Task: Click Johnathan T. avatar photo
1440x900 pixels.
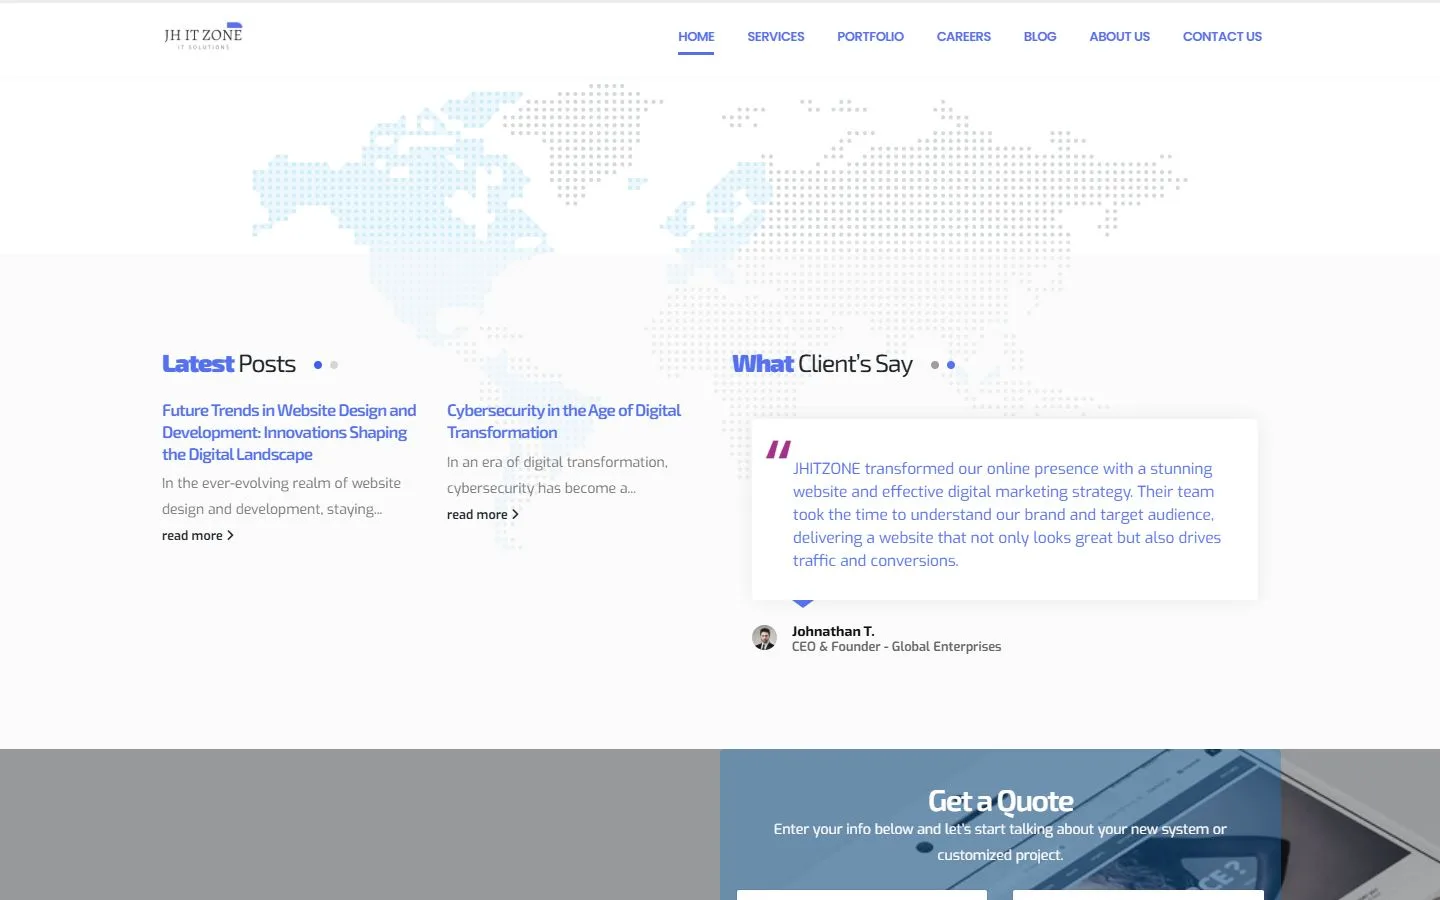Action: 764,638
